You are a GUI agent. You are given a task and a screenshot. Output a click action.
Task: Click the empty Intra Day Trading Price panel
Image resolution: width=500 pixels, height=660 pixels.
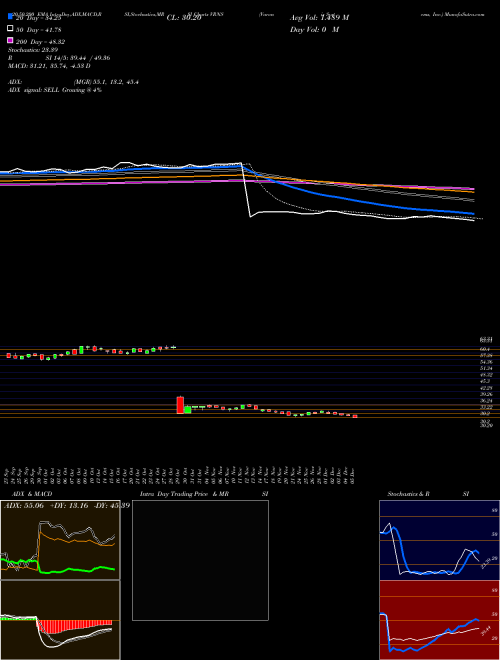coord(200,560)
